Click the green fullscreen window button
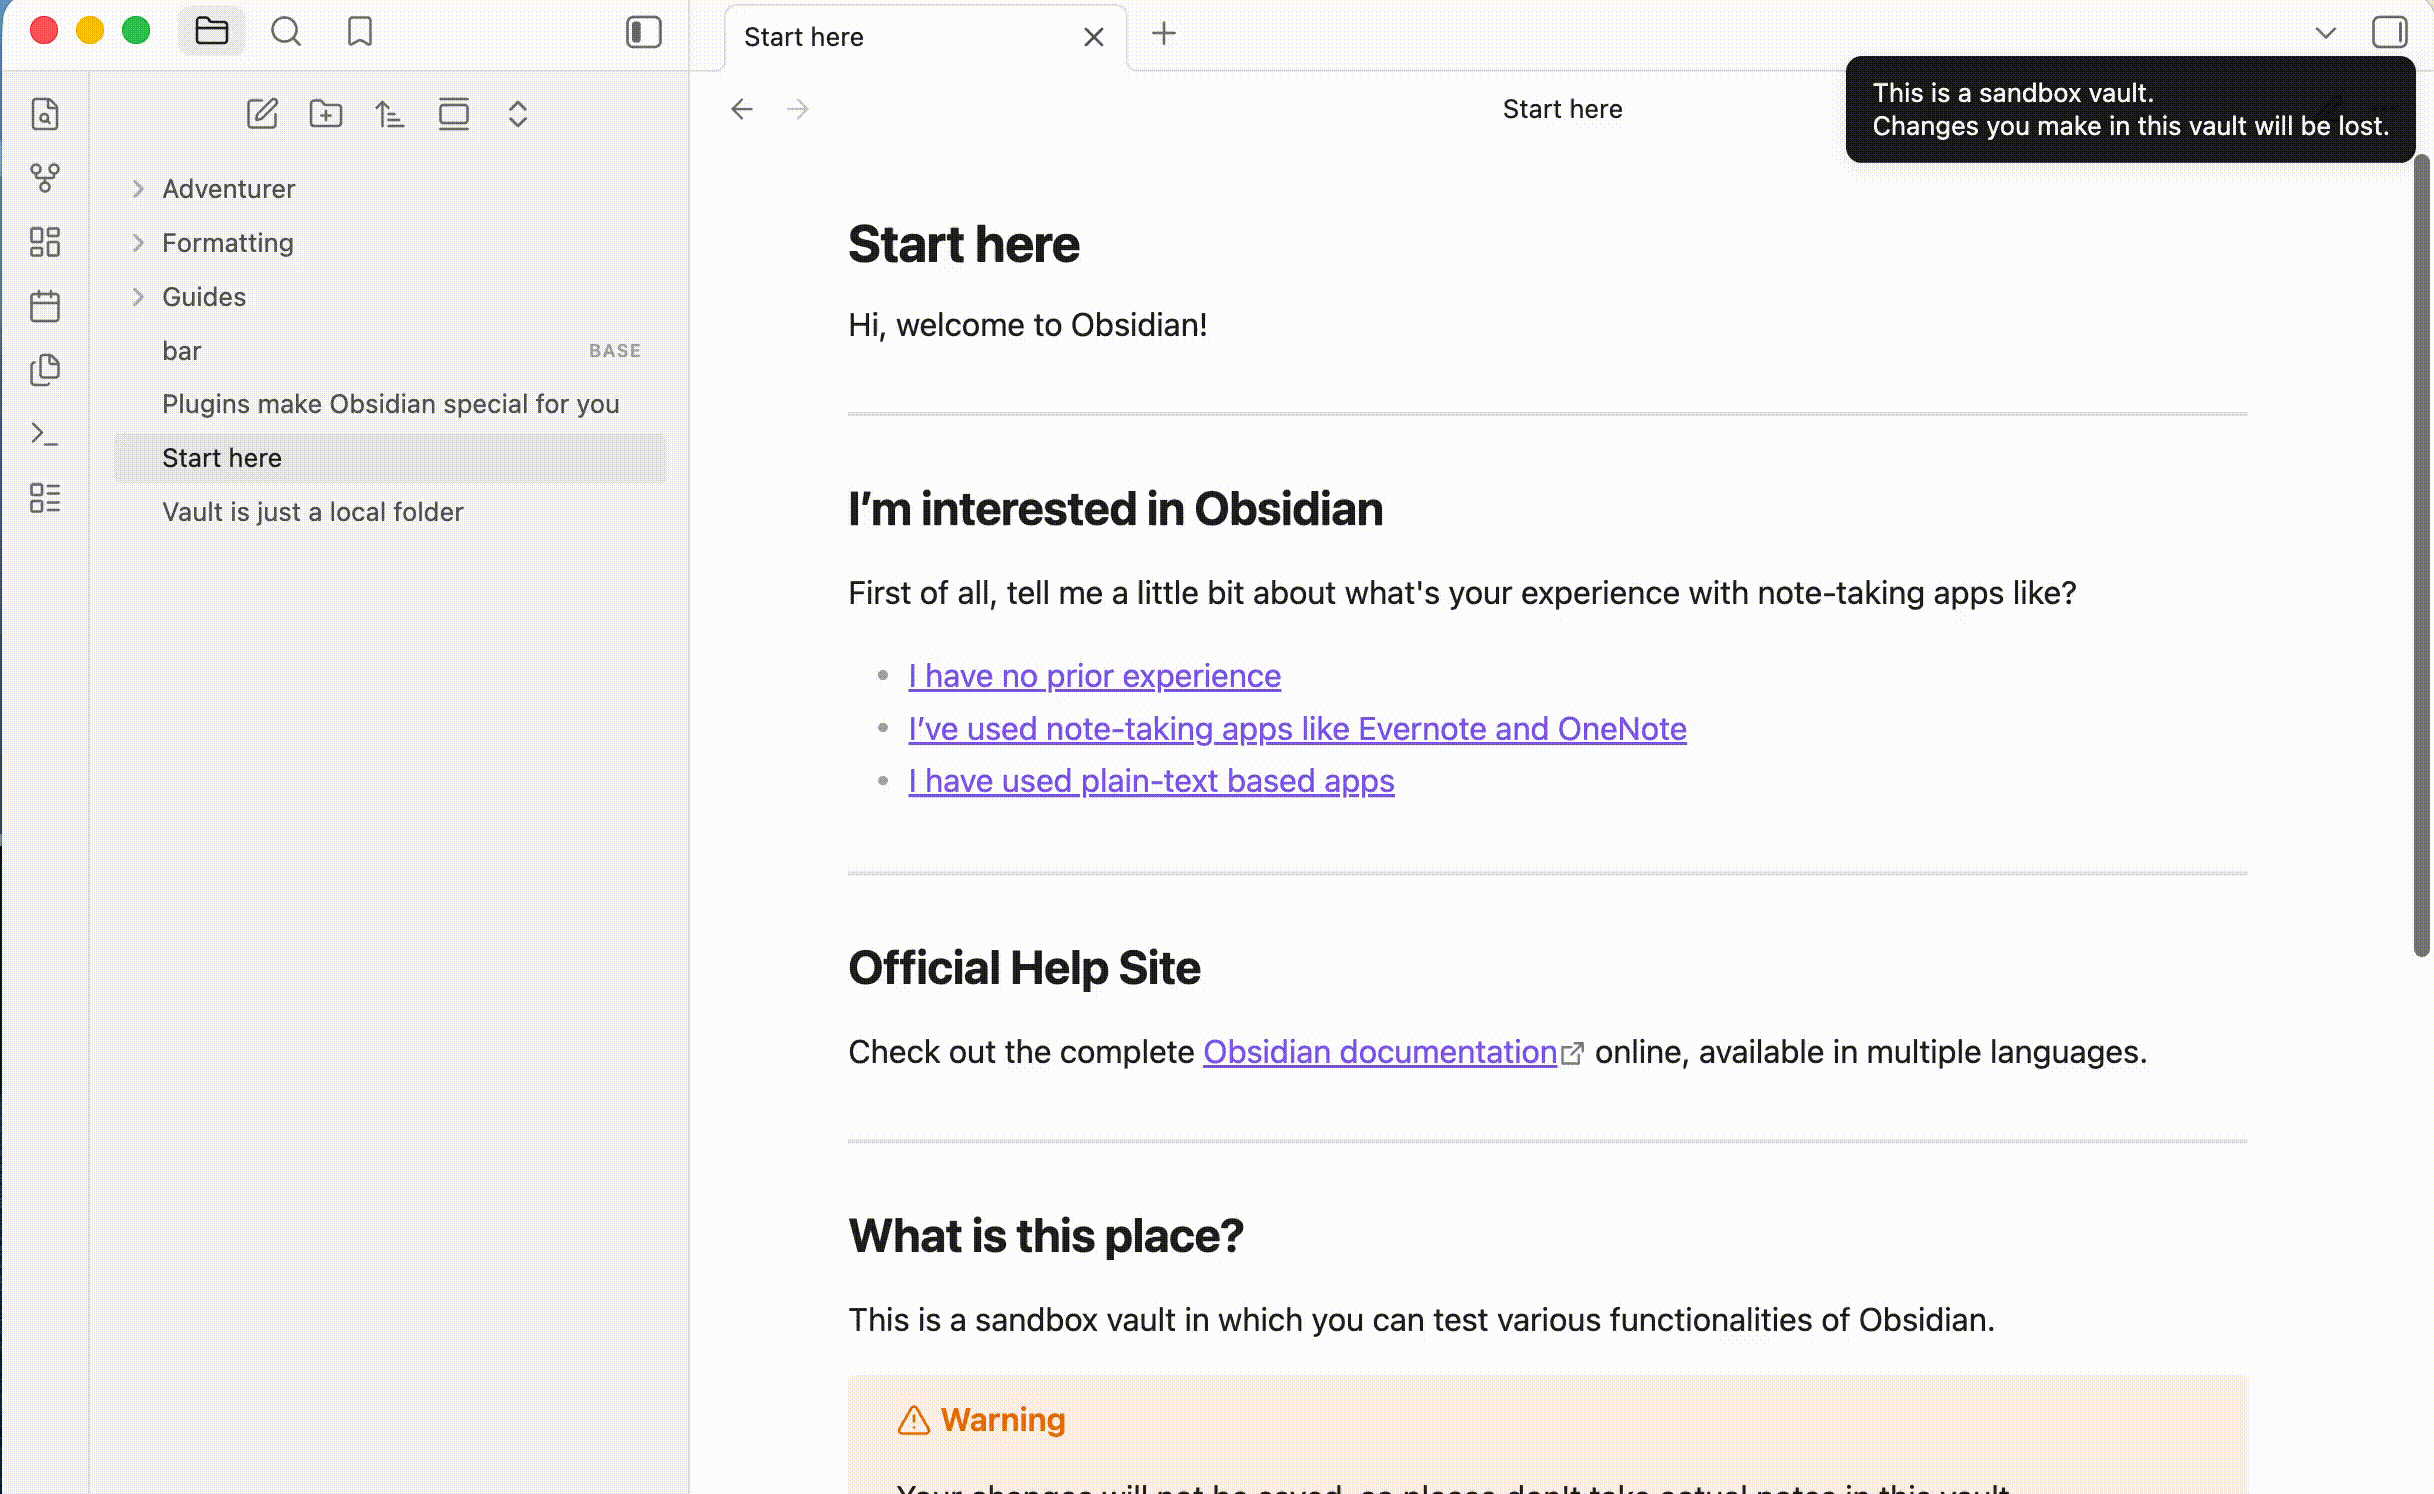This screenshot has width=2434, height=1494. coord(136,31)
